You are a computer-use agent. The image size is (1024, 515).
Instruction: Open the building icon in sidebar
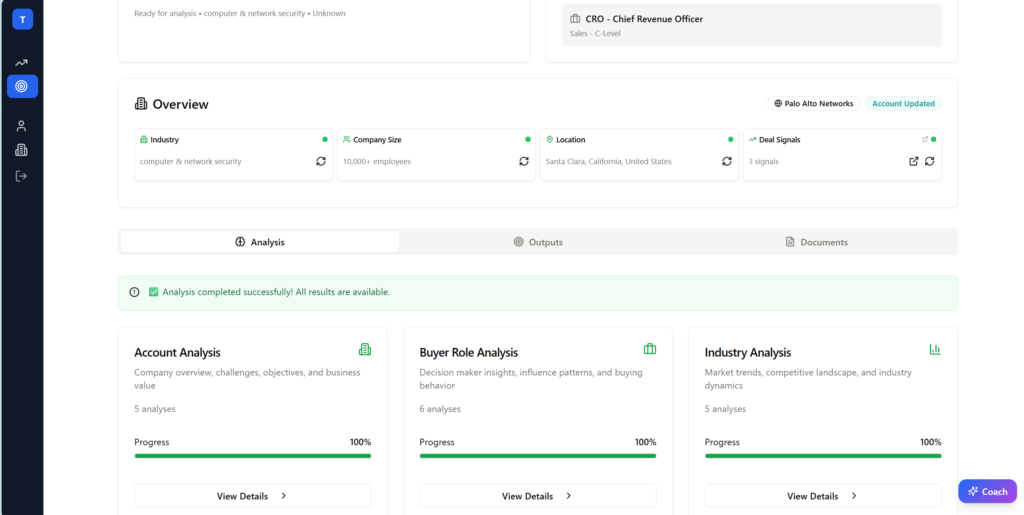tap(22, 150)
